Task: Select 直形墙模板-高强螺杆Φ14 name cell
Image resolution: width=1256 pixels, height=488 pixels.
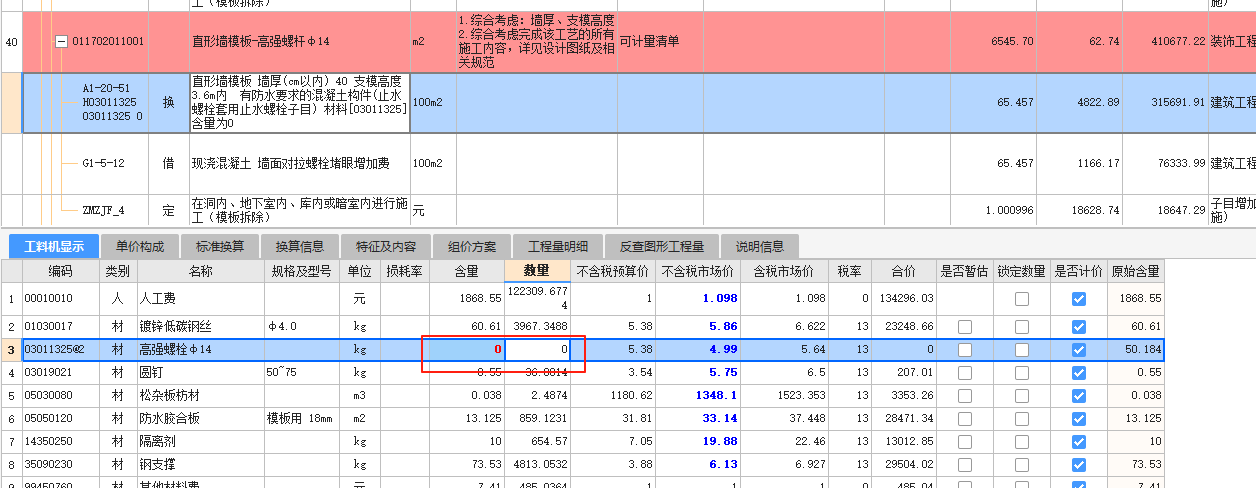Action: 299,42
